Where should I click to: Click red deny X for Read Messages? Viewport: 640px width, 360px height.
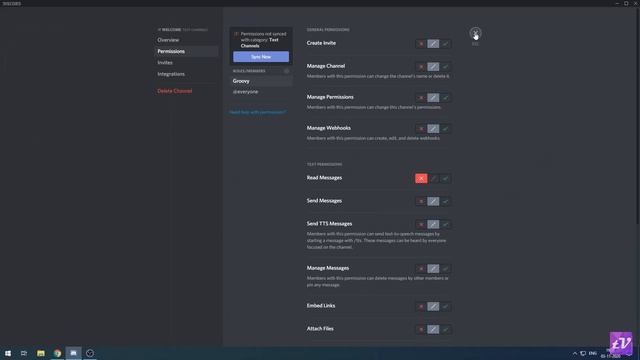pos(421,178)
